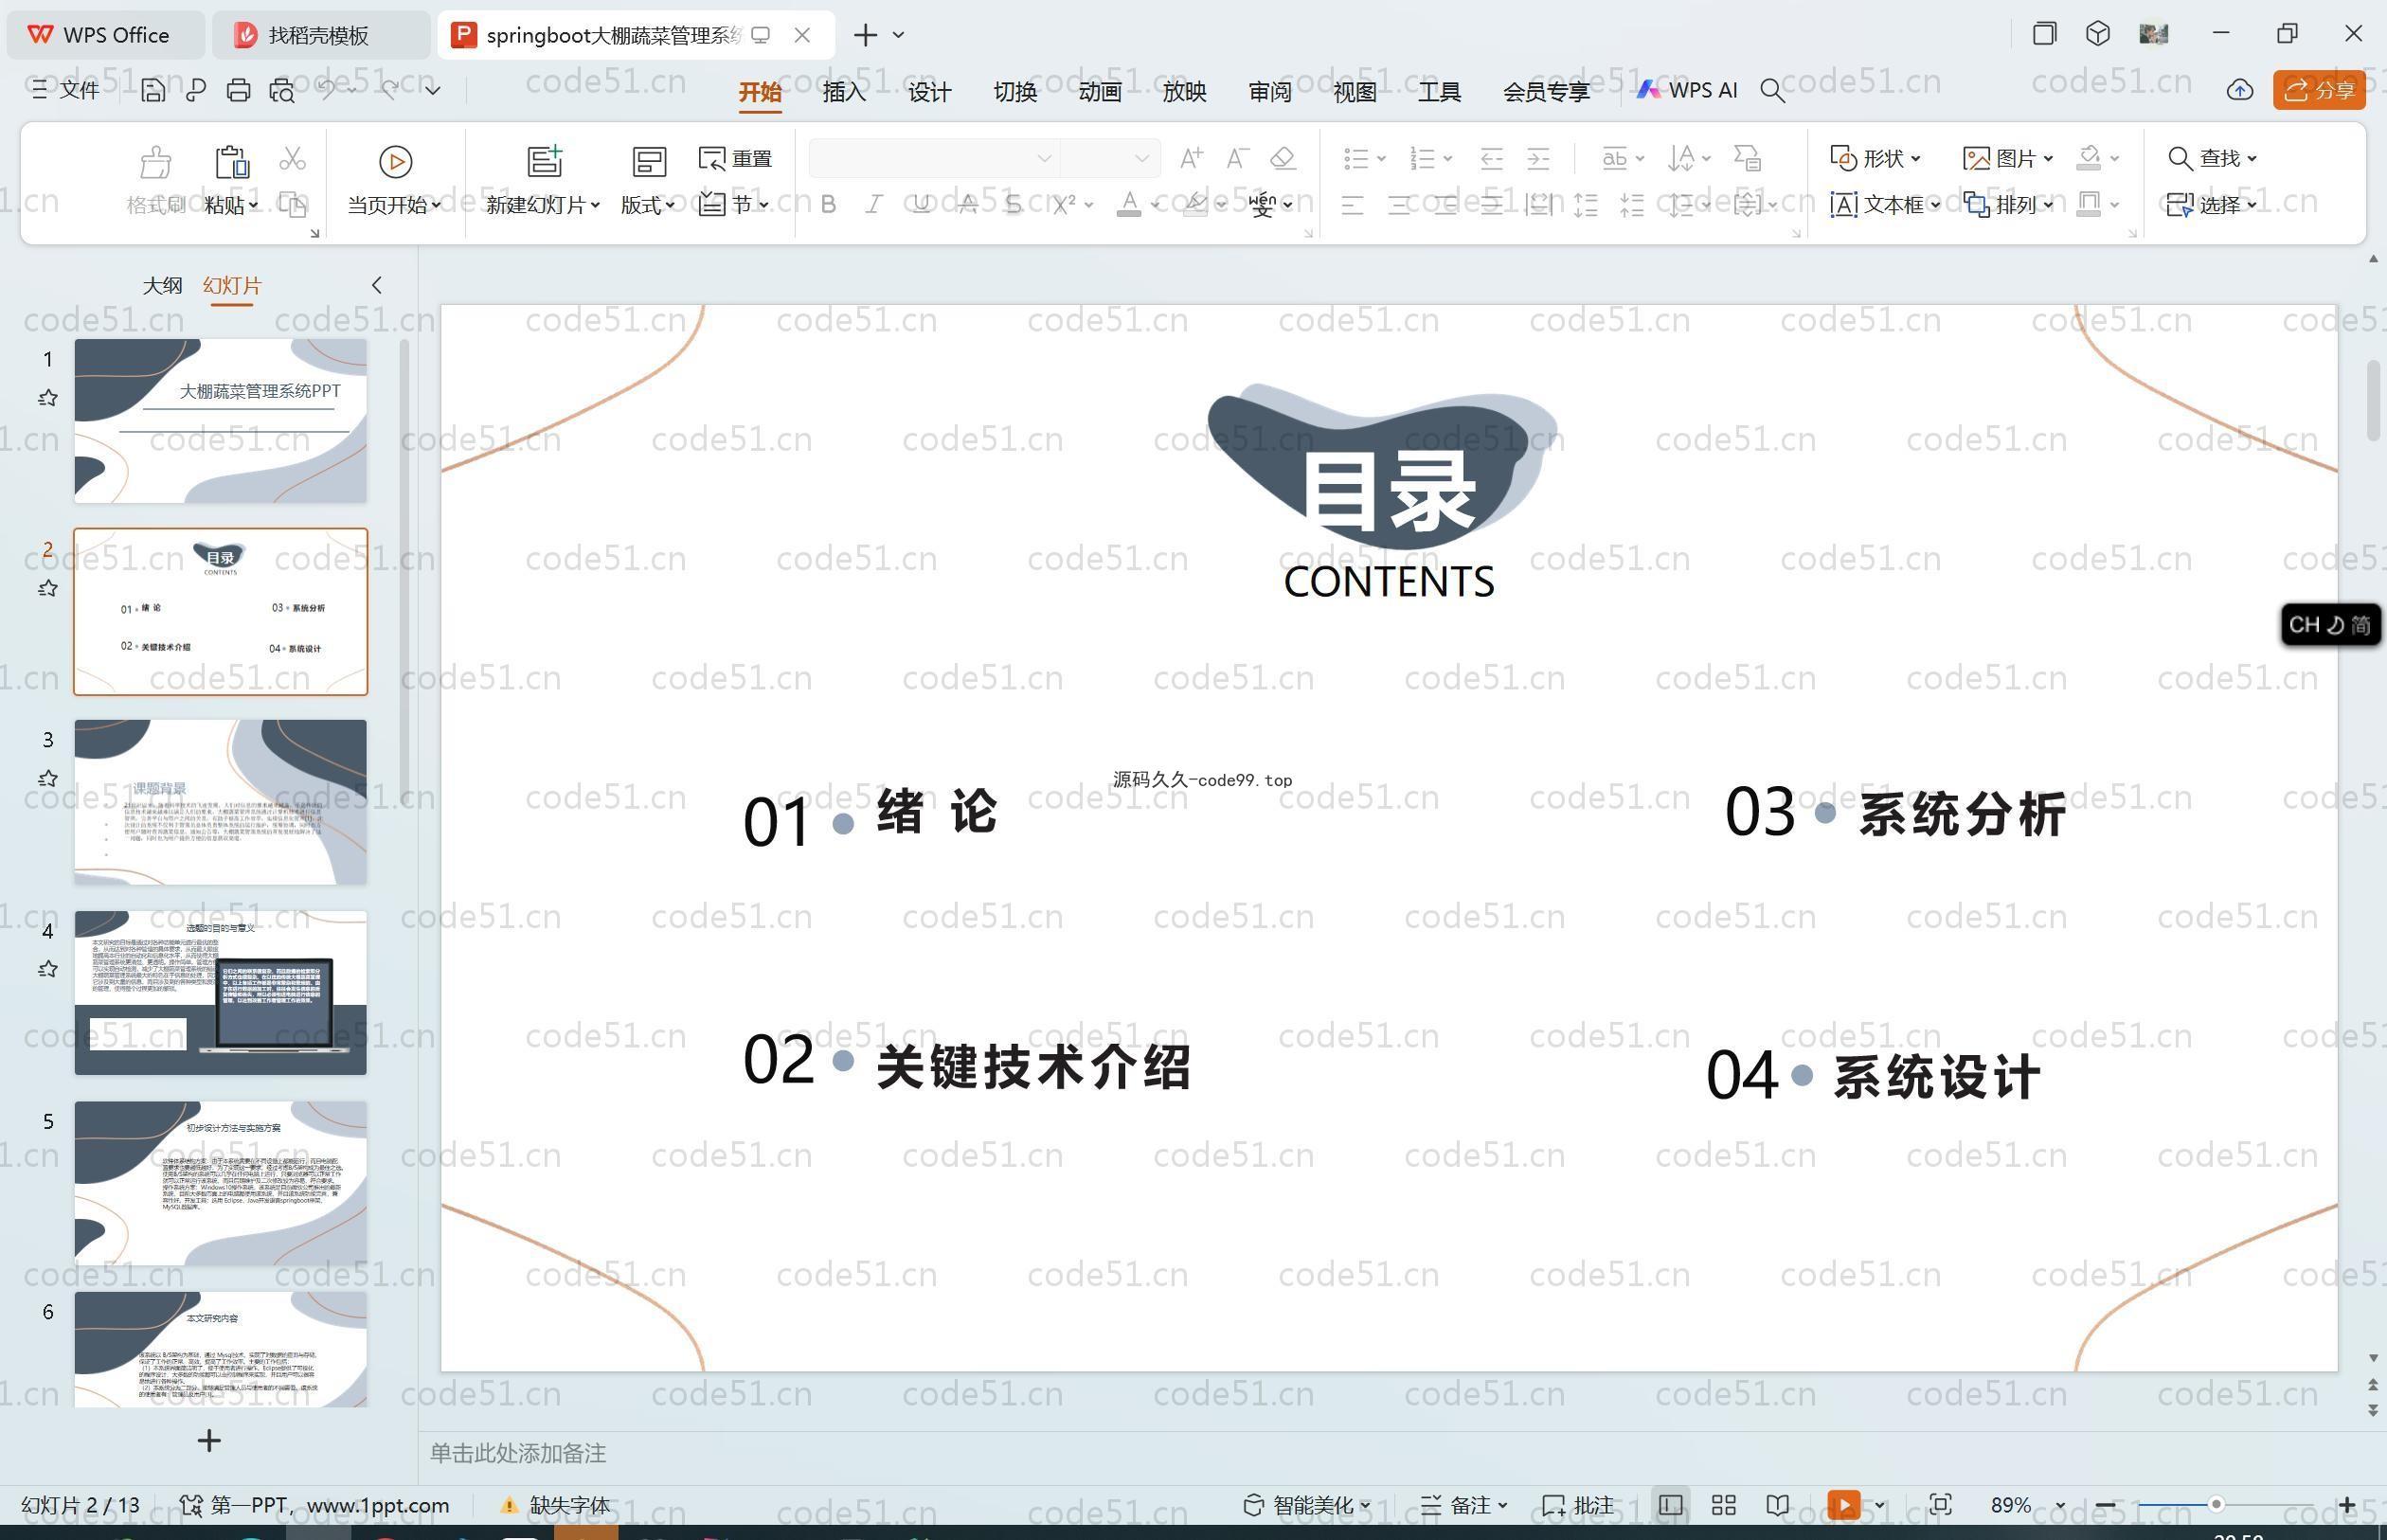Image resolution: width=2387 pixels, height=1540 pixels.
Task: Click the text highlight color swatch
Action: point(1194,205)
